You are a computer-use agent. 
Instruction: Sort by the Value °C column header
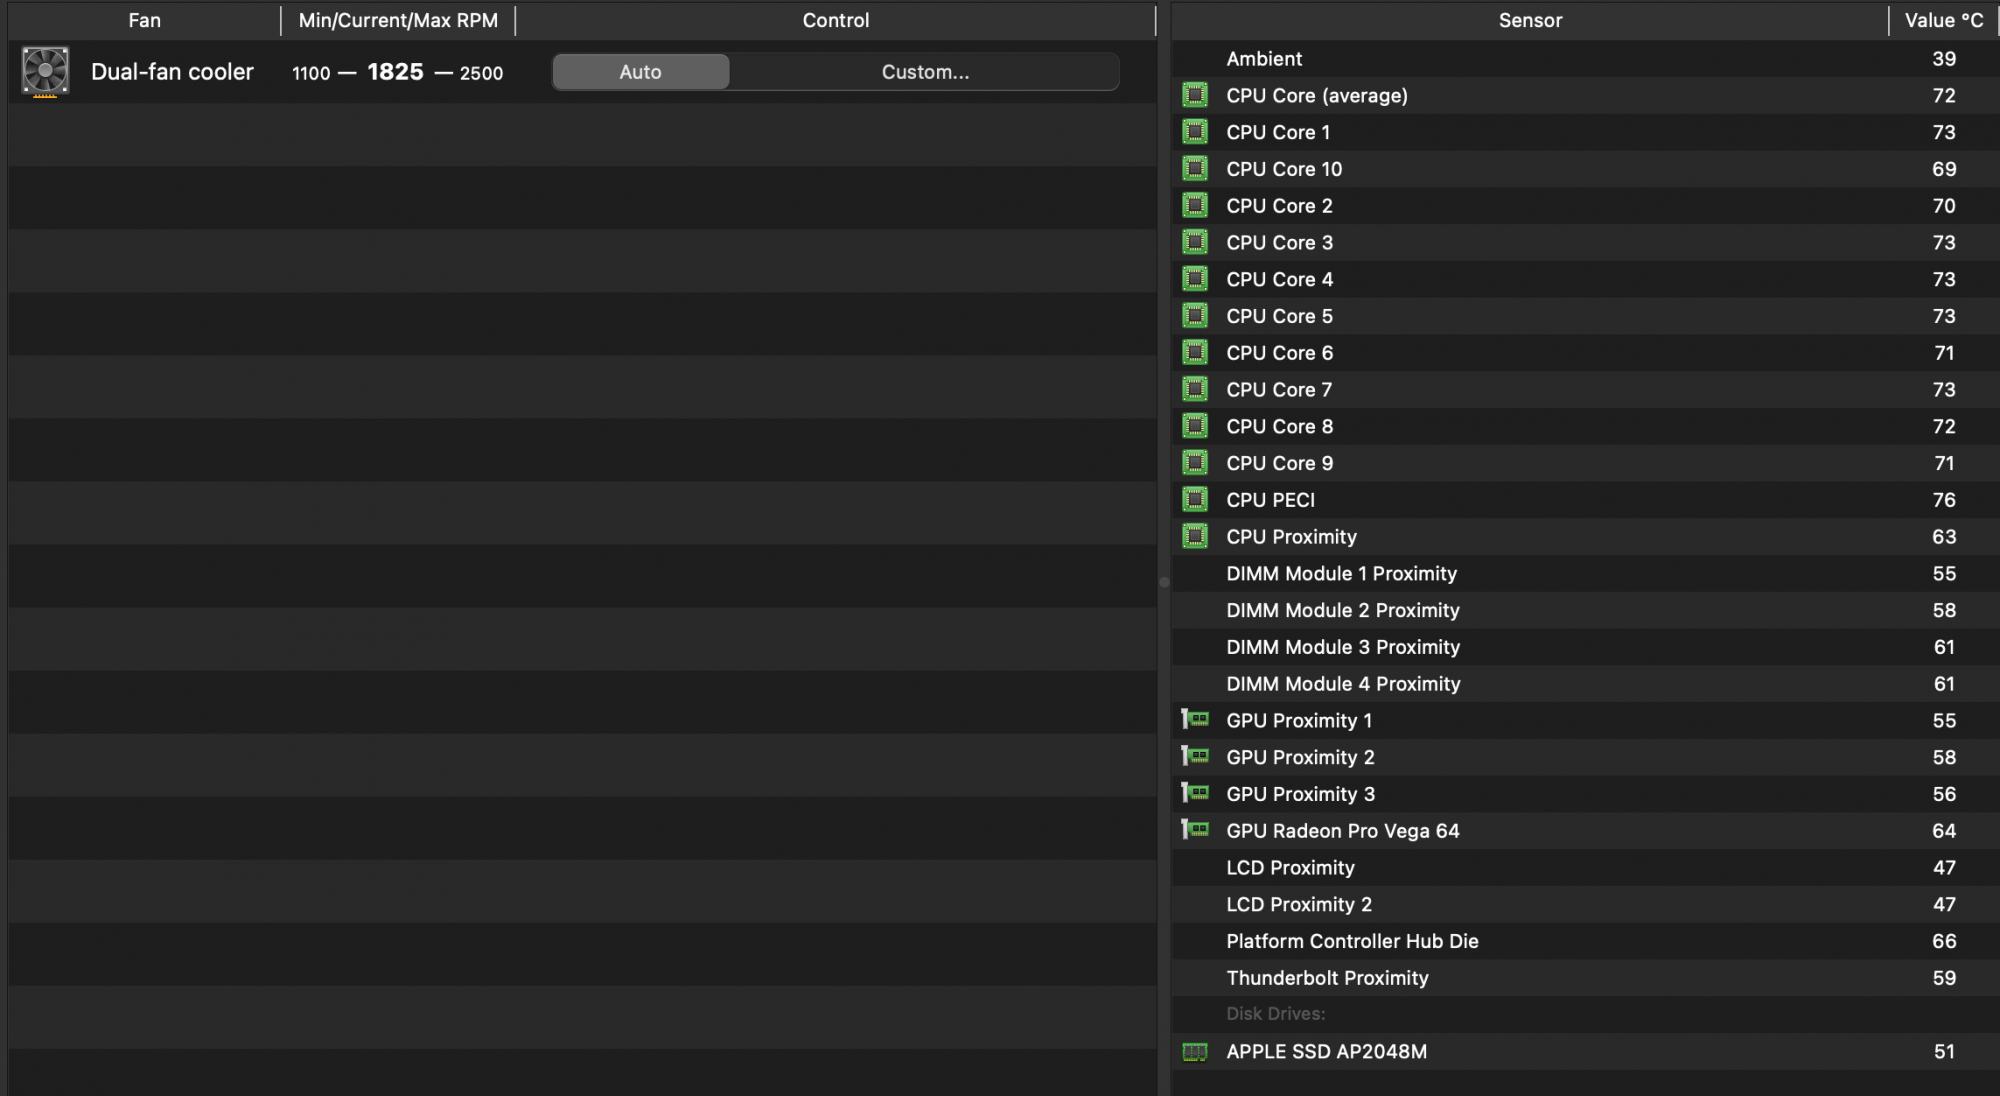click(1942, 20)
